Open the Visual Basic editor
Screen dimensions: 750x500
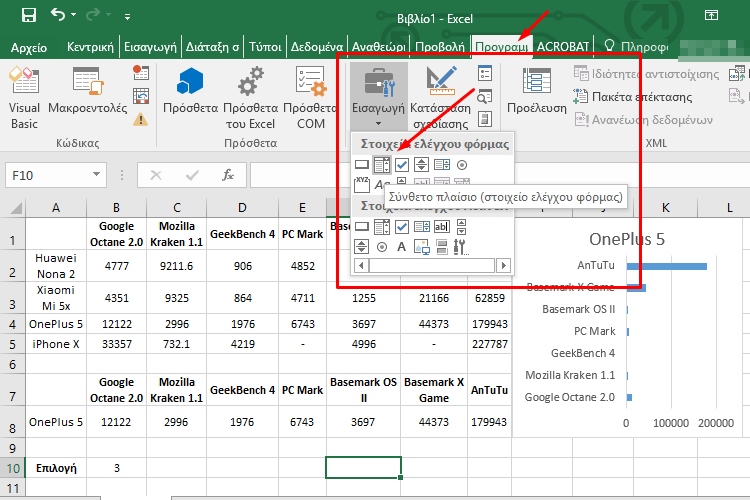[24, 96]
